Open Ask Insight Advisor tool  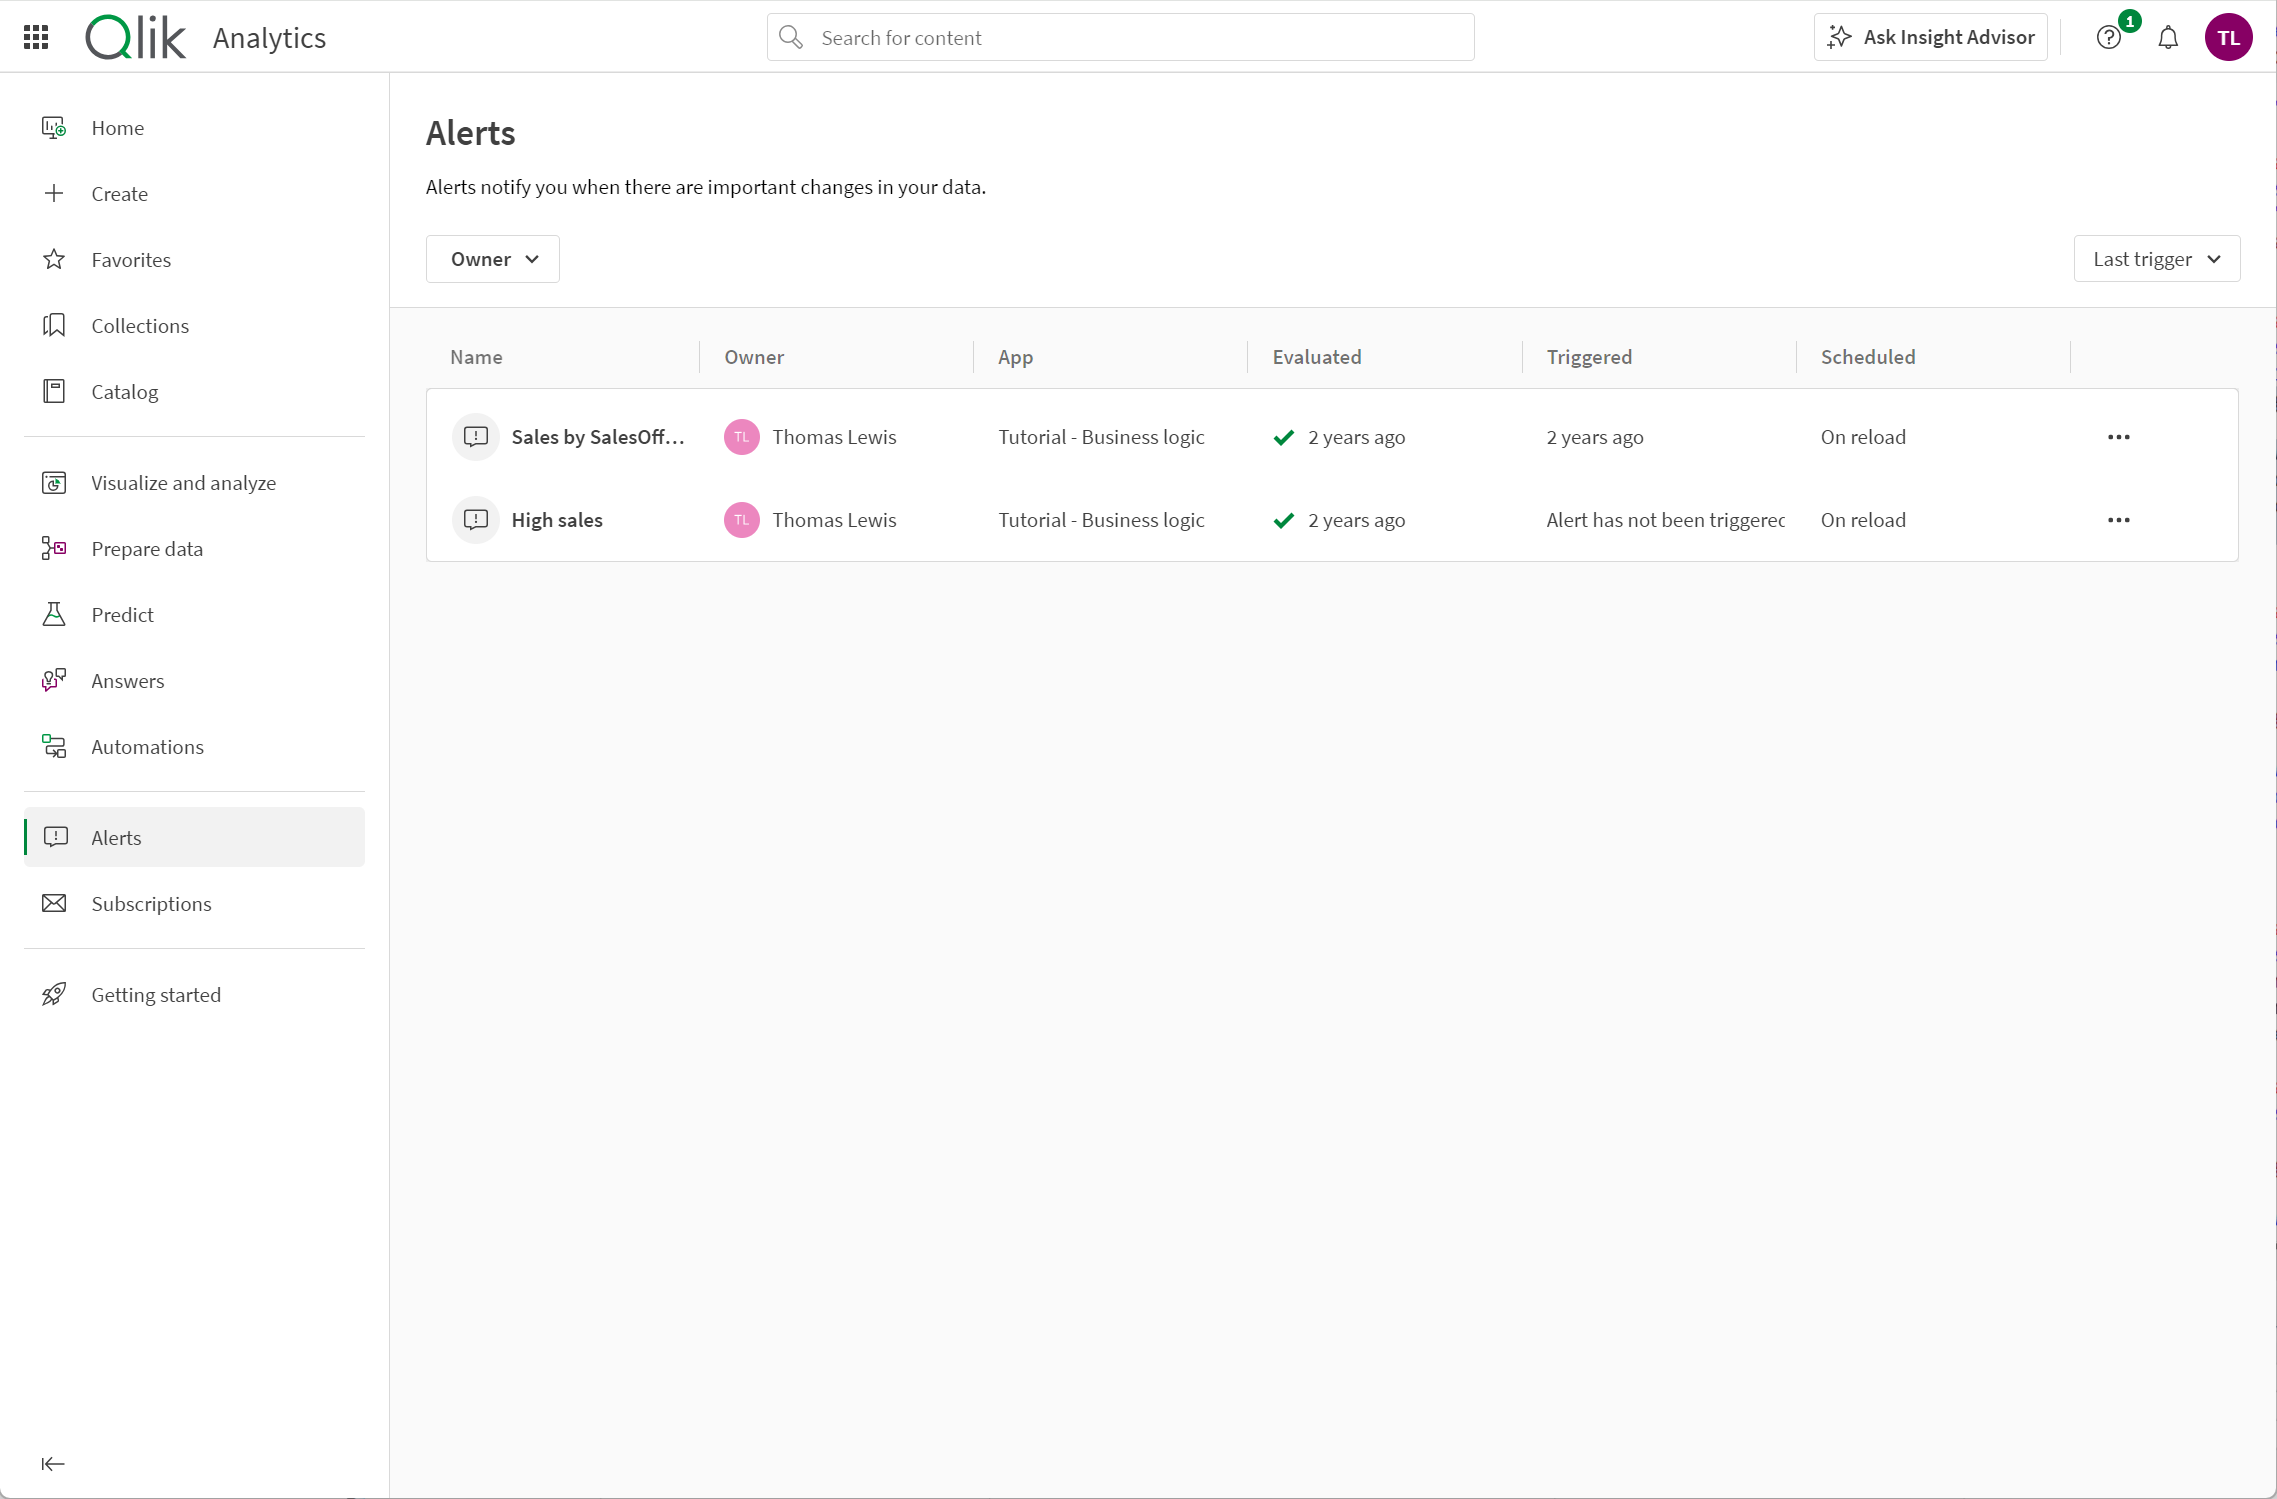click(1931, 37)
